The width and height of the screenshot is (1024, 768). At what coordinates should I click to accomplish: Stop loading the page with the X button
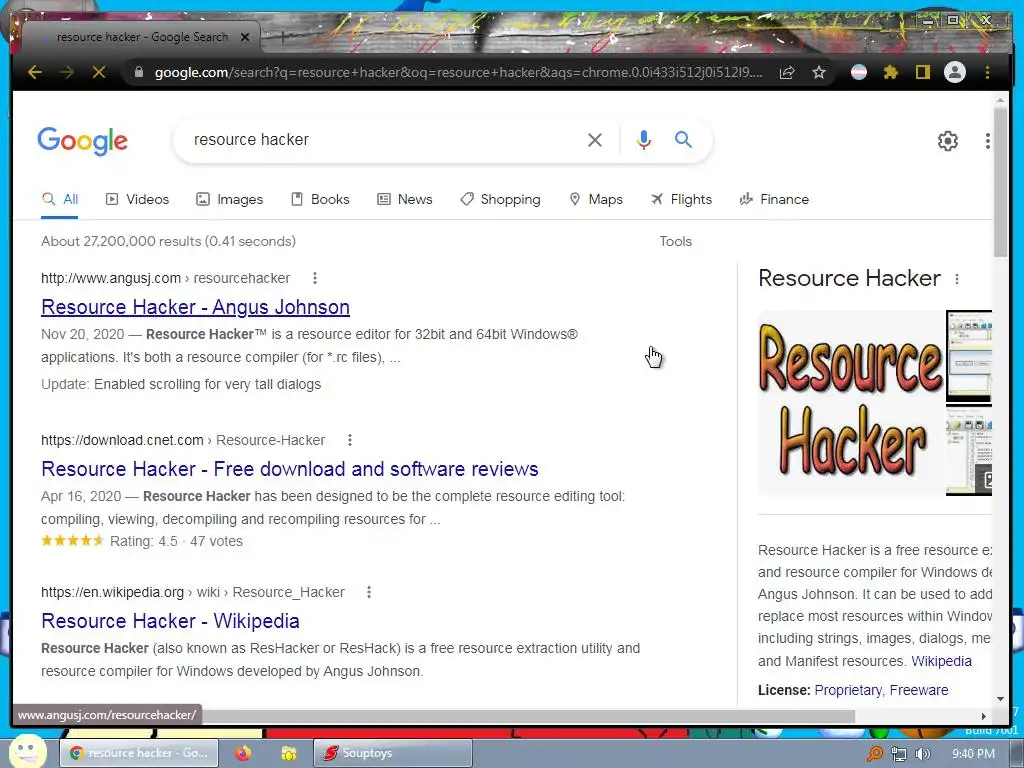pyautogui.click(x=99, y=72)
